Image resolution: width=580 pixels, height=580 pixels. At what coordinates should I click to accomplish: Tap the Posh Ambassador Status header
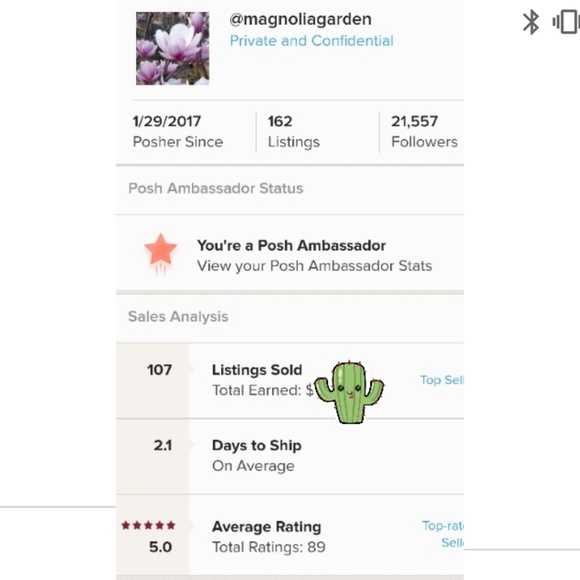216,188
